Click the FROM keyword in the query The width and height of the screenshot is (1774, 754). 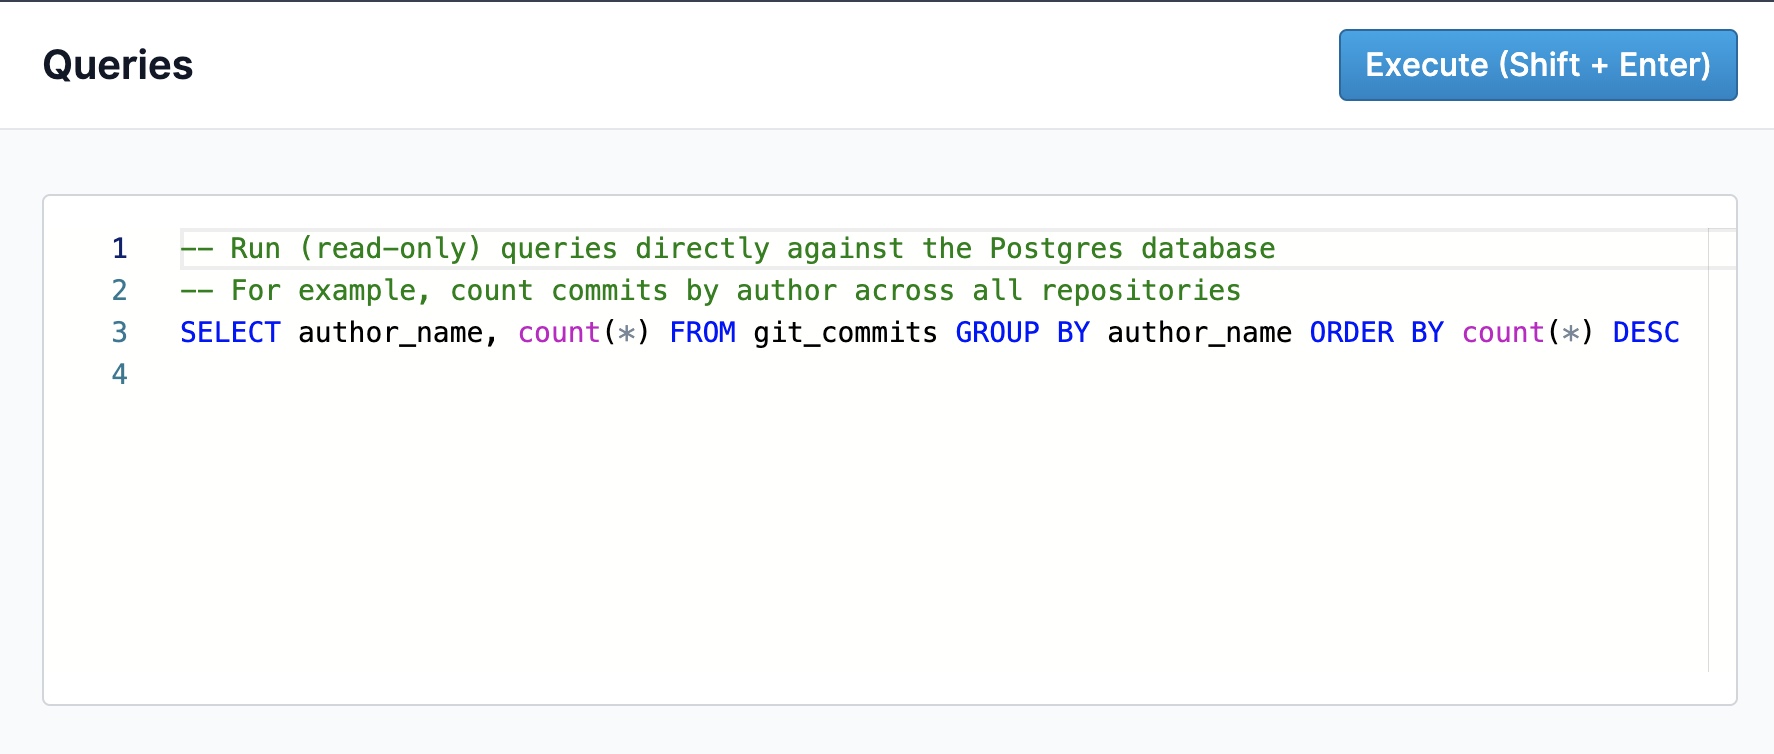(702, 332)
